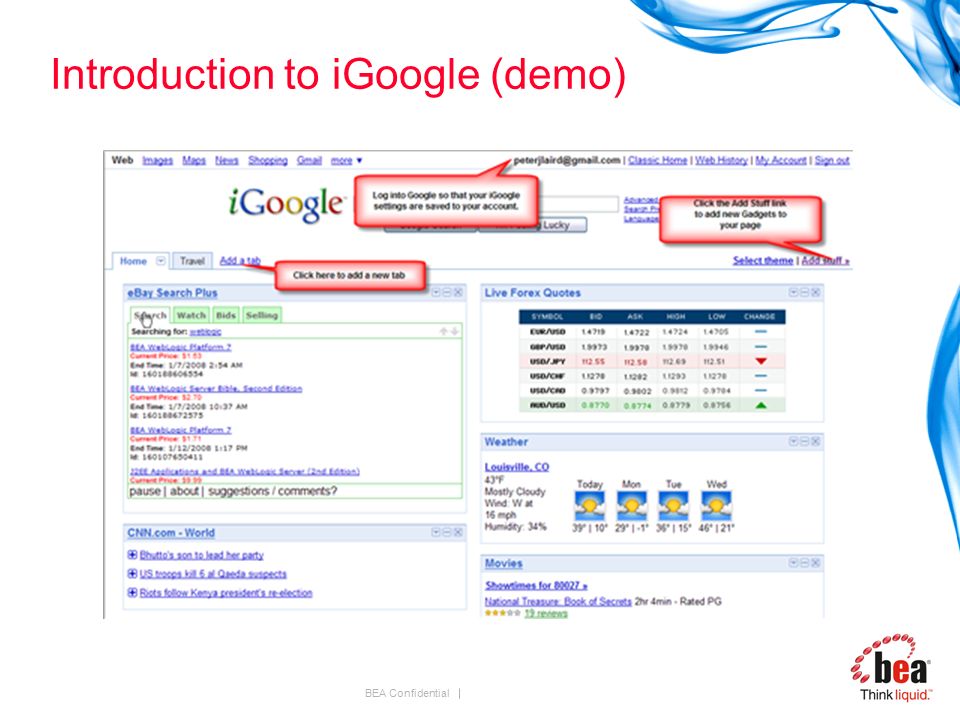Click the up arrow in eBay results

pos(443,331)
